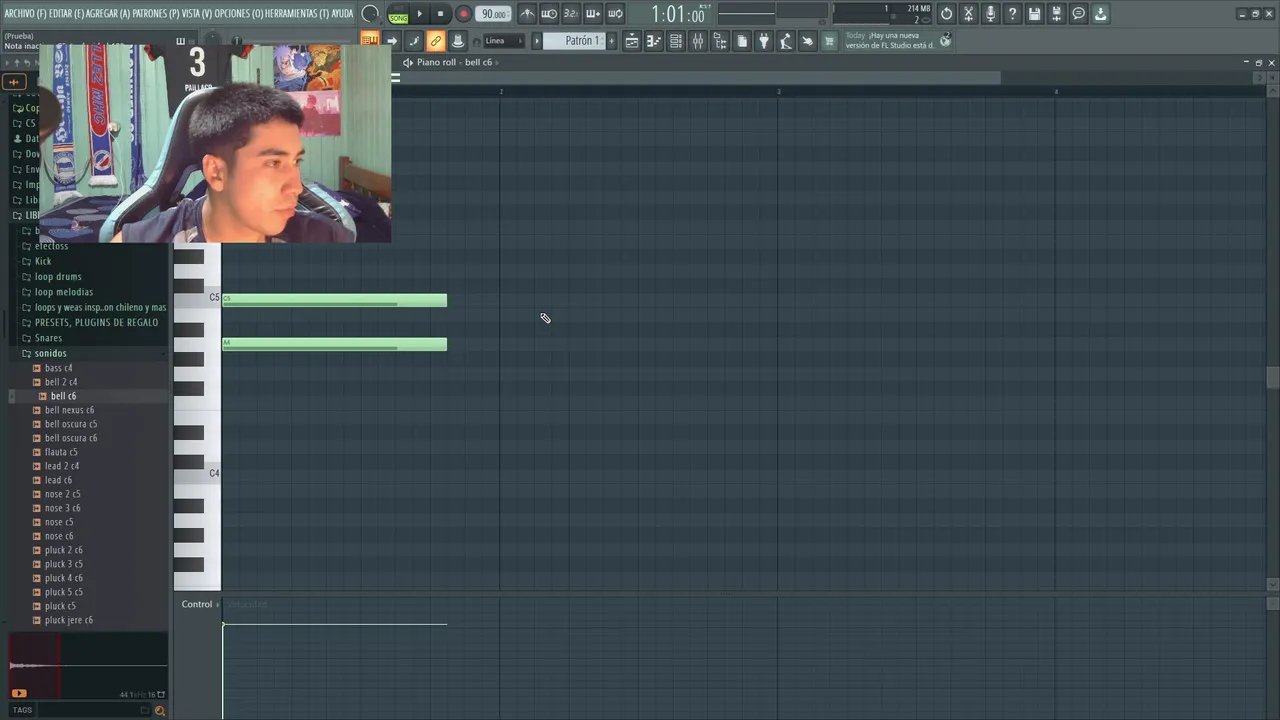Select the 'bell c6' sample

point(63,396)
